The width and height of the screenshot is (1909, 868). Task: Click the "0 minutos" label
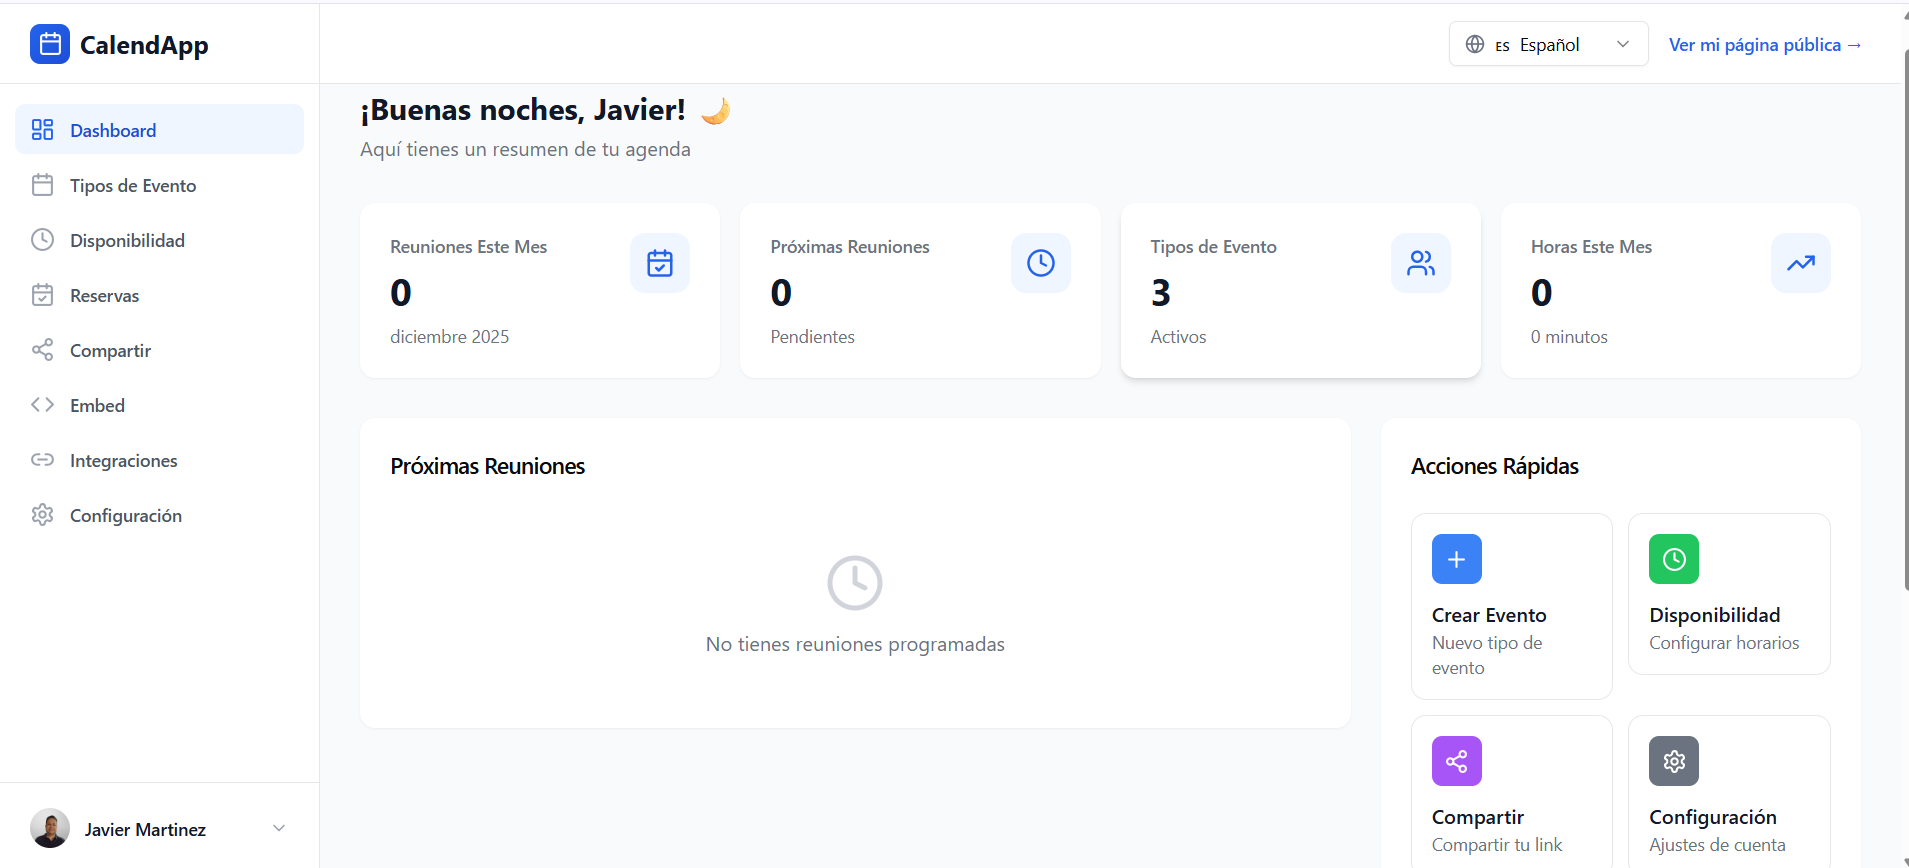(x=1569, y=337)
